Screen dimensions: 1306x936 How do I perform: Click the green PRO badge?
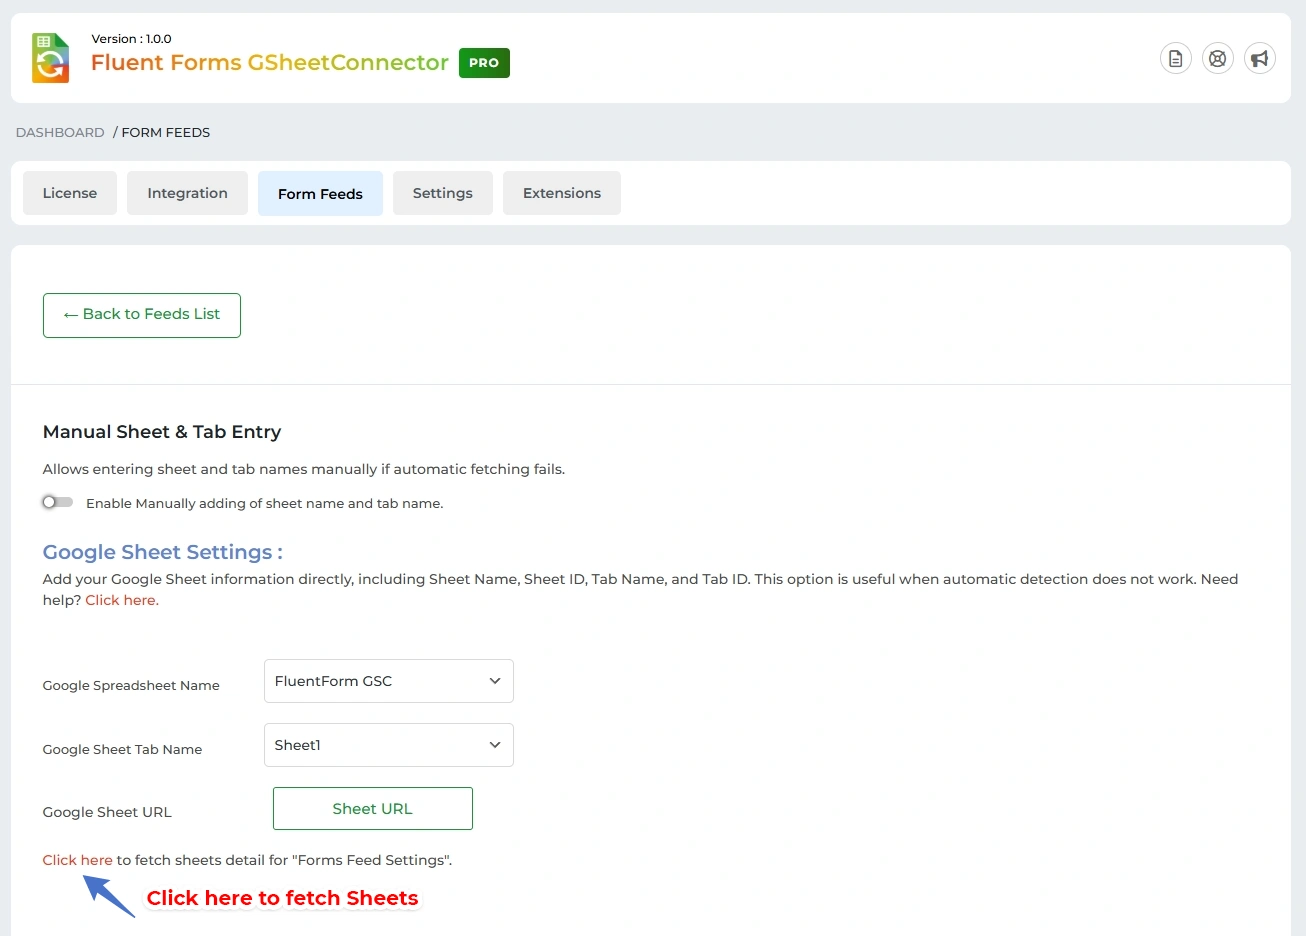[484, 63]
